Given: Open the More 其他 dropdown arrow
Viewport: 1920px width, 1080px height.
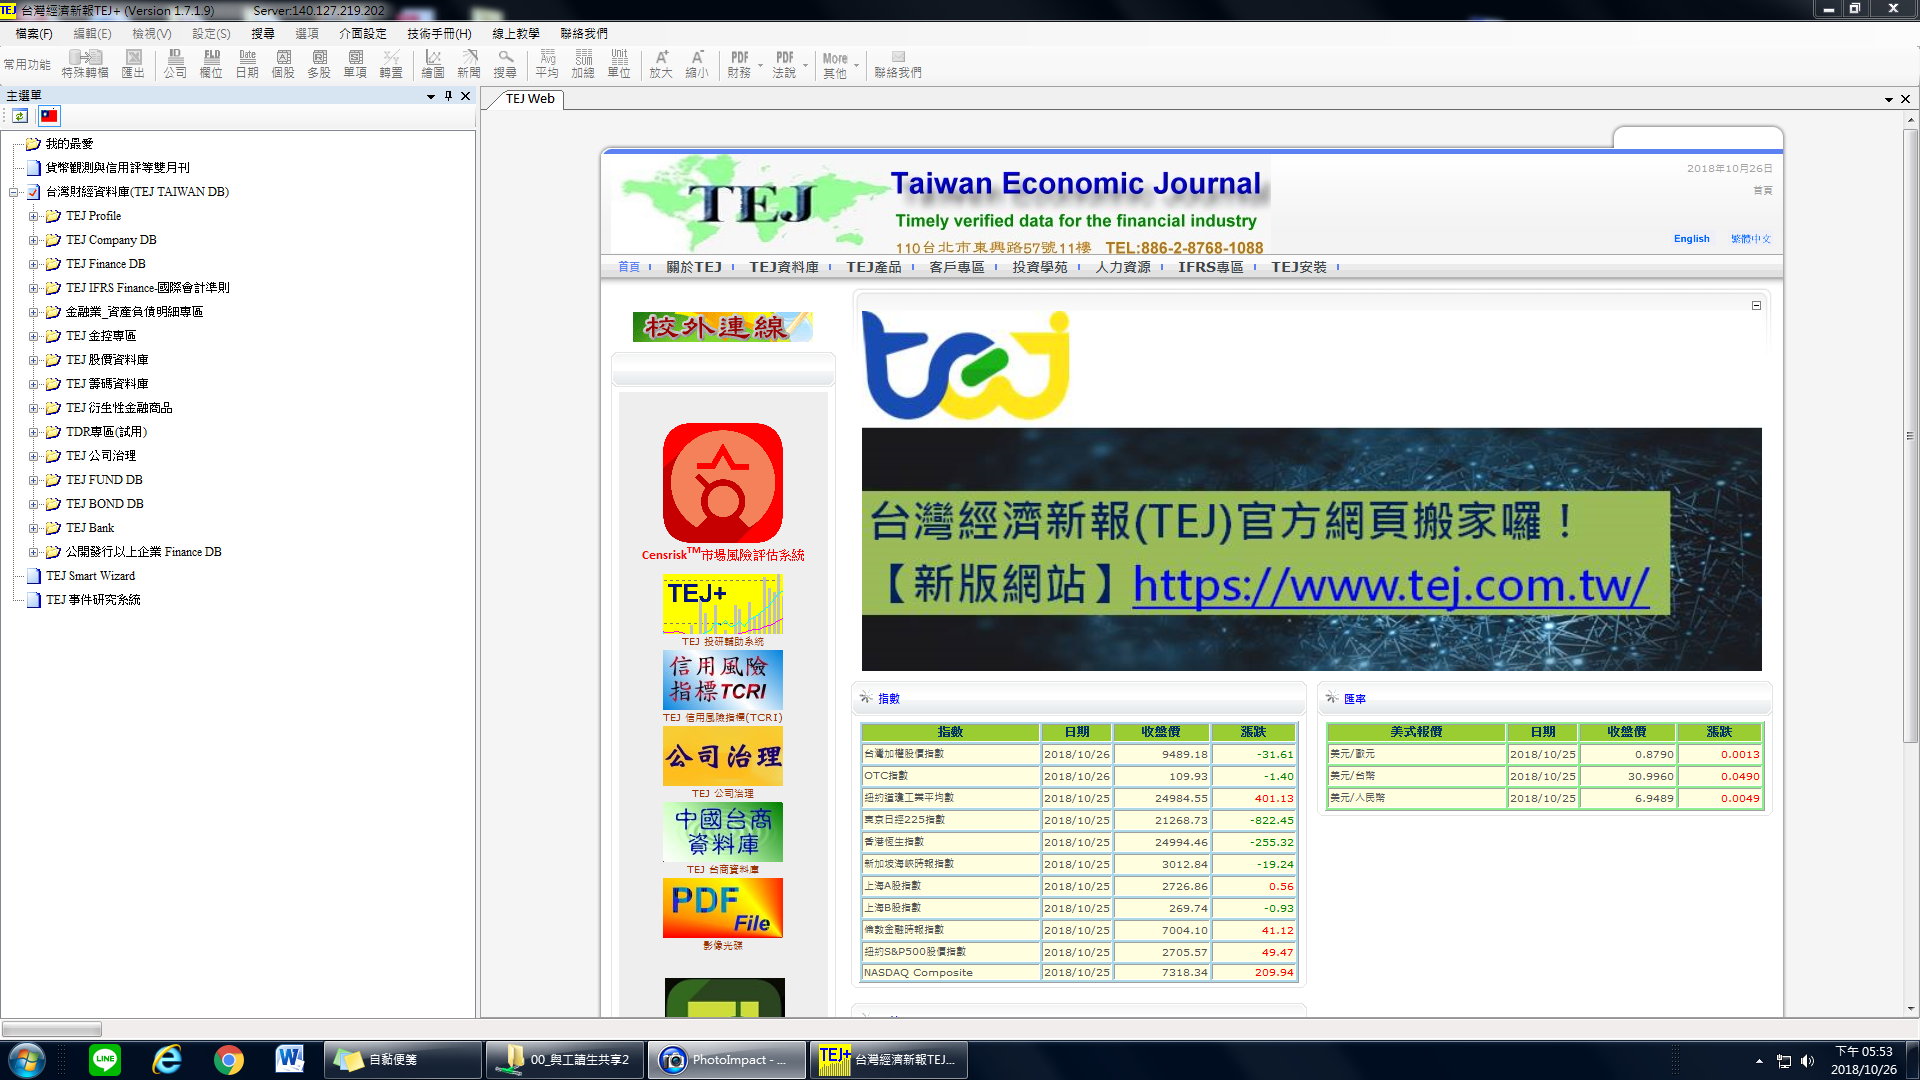Looking at the screenshot, I should [857, 65].
